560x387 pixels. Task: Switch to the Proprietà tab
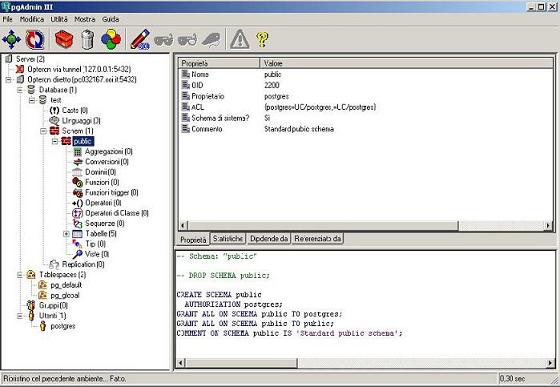pos(193,240)
